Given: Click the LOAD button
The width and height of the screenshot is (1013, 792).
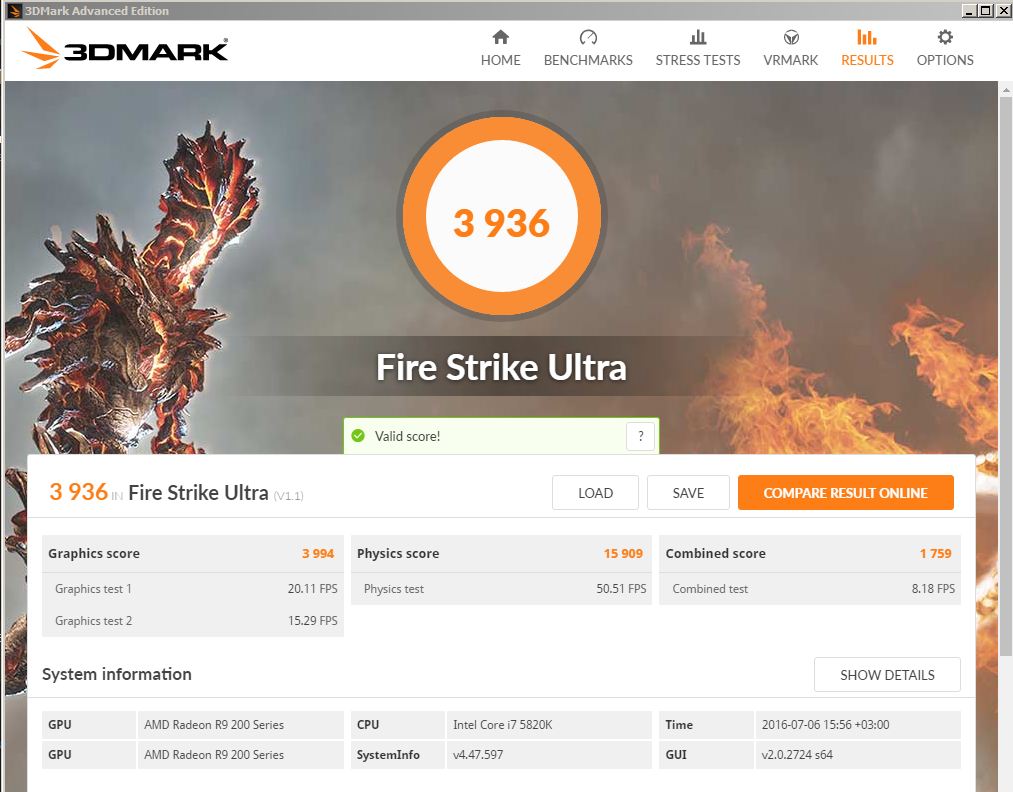Looking at the screenshot, I should pyautogui.click(x=595, y=493).
